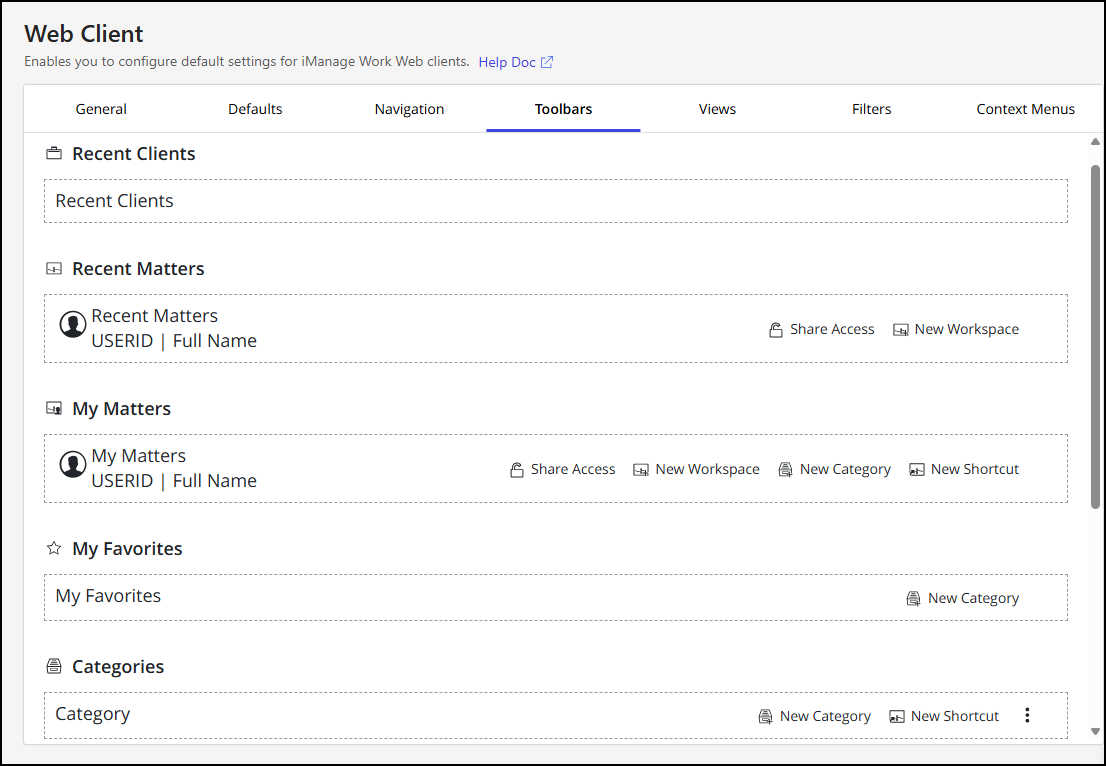The image size is (1106, 766).
Task: Go to the Views tab
Action: (717, 109)
